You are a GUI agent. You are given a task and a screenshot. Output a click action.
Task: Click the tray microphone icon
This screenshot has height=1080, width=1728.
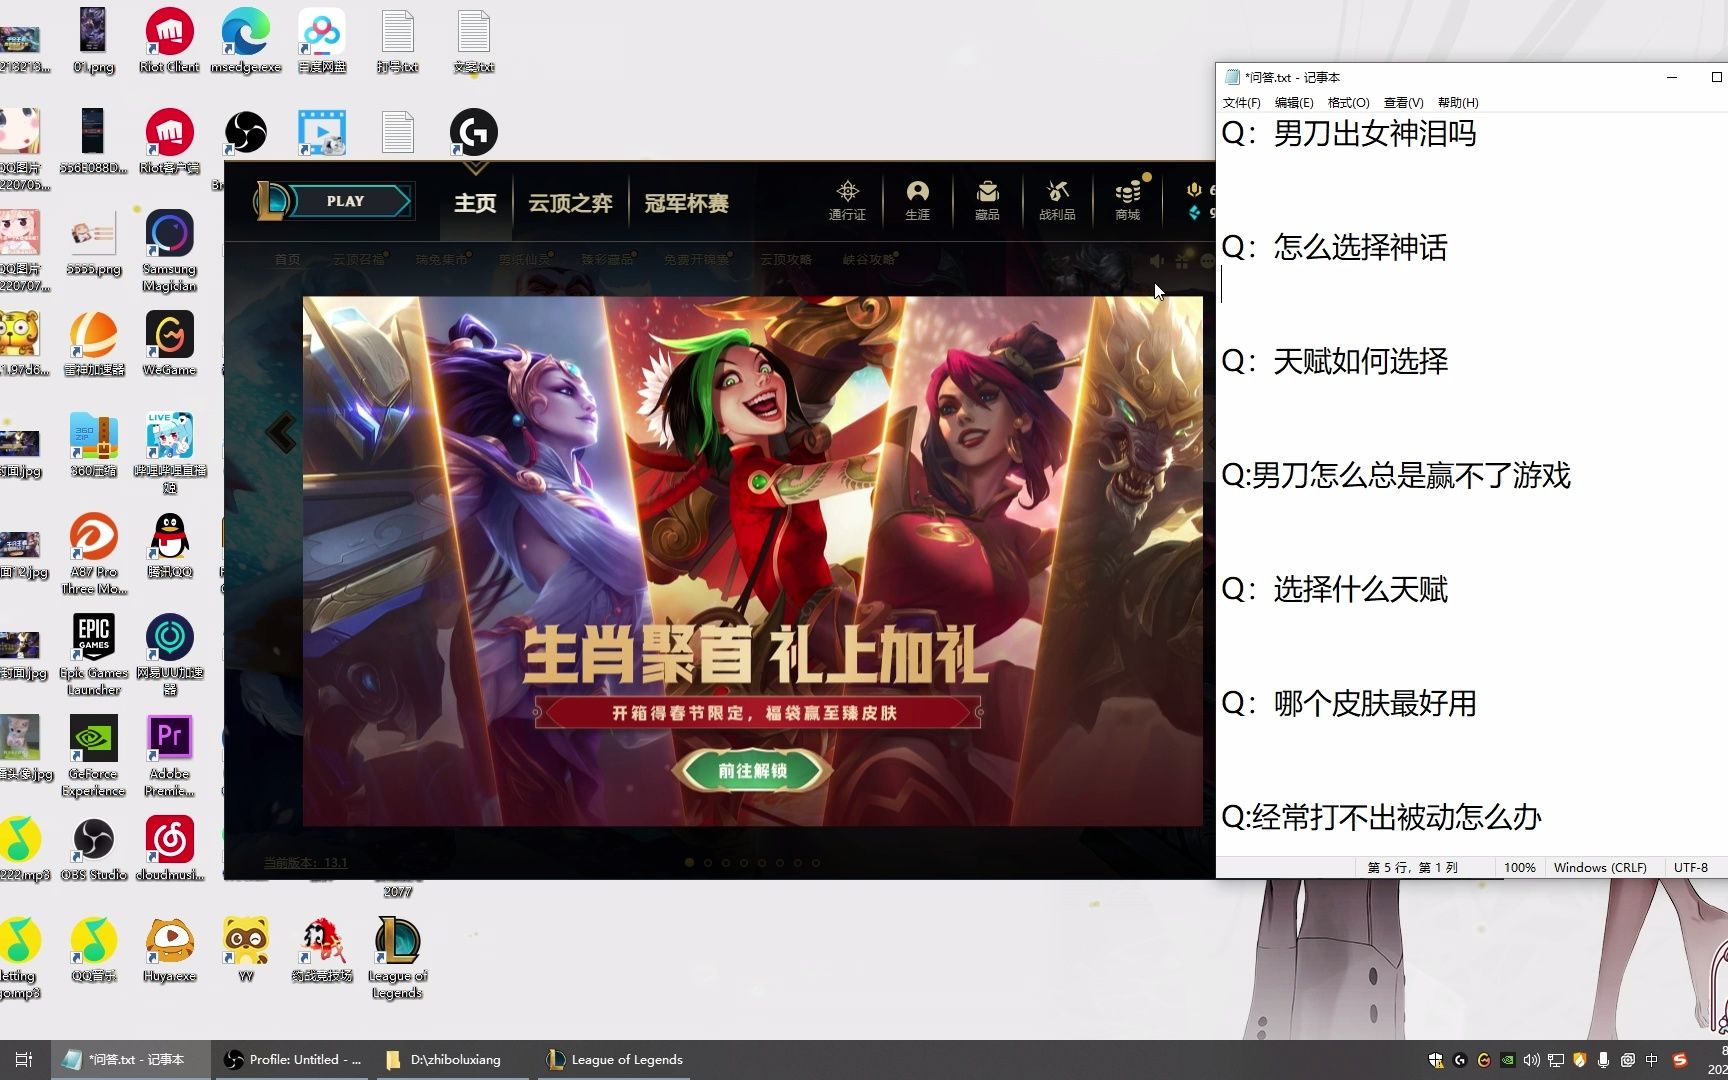pyautogui.click(x=1603, y=1060)
